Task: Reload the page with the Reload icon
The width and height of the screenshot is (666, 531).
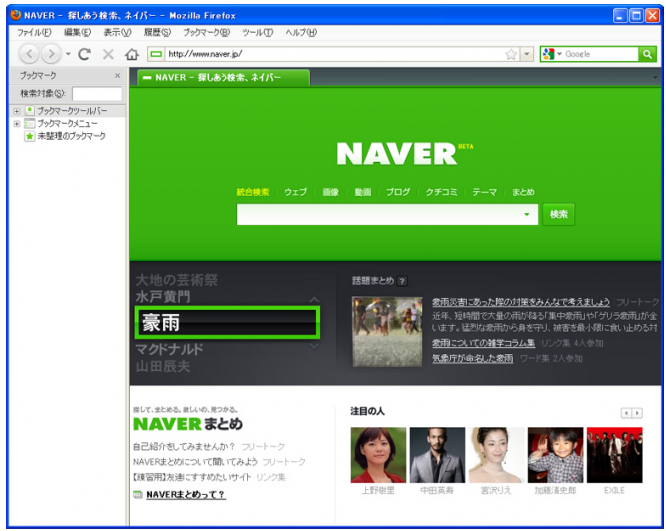Action: pos(85,54)
